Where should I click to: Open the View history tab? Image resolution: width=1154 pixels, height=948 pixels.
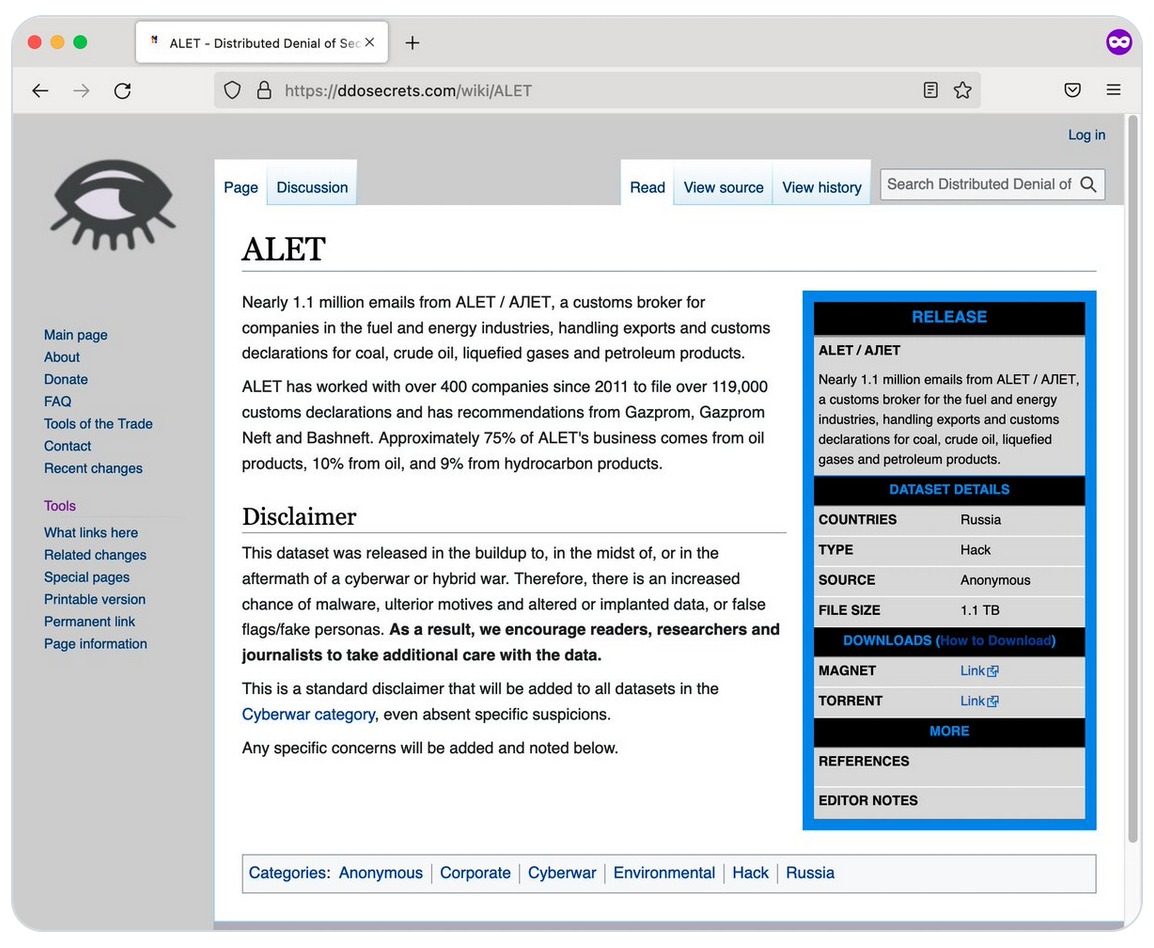pos(821,187)
